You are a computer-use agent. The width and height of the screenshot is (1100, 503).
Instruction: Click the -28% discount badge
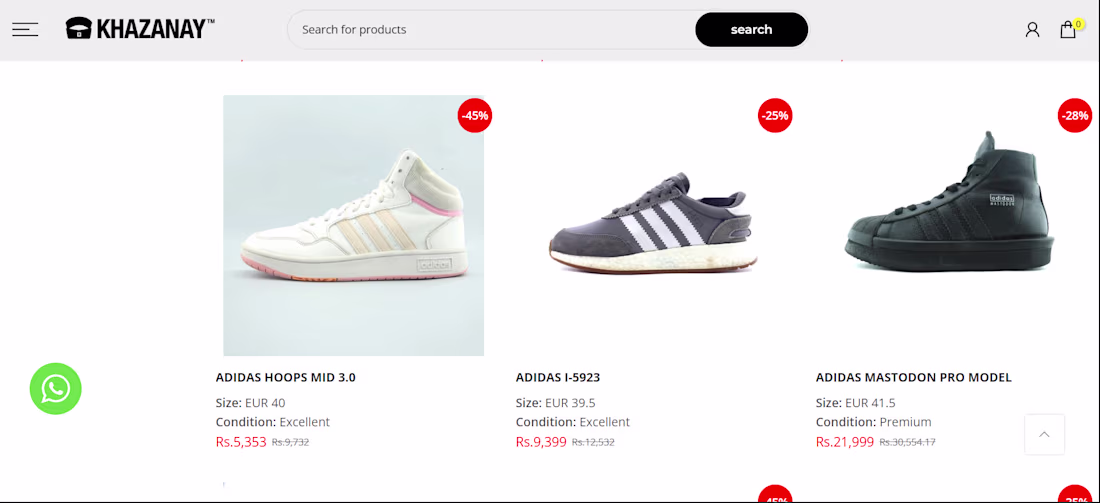[1075, 116]
